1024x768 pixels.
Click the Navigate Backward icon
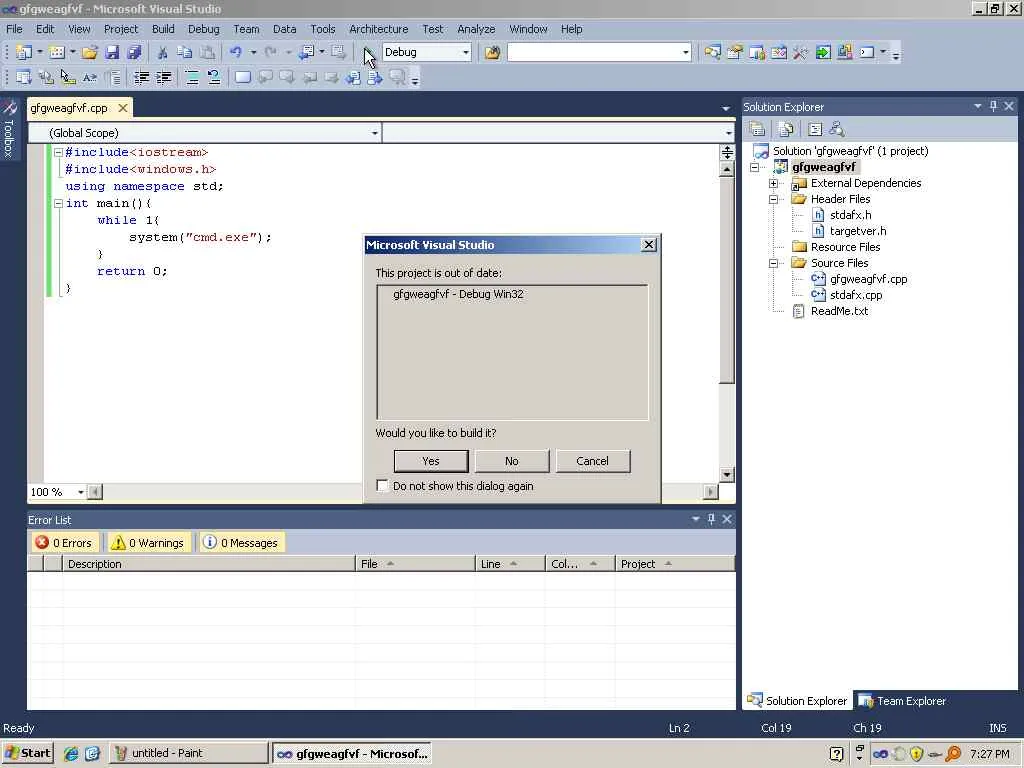306,52
